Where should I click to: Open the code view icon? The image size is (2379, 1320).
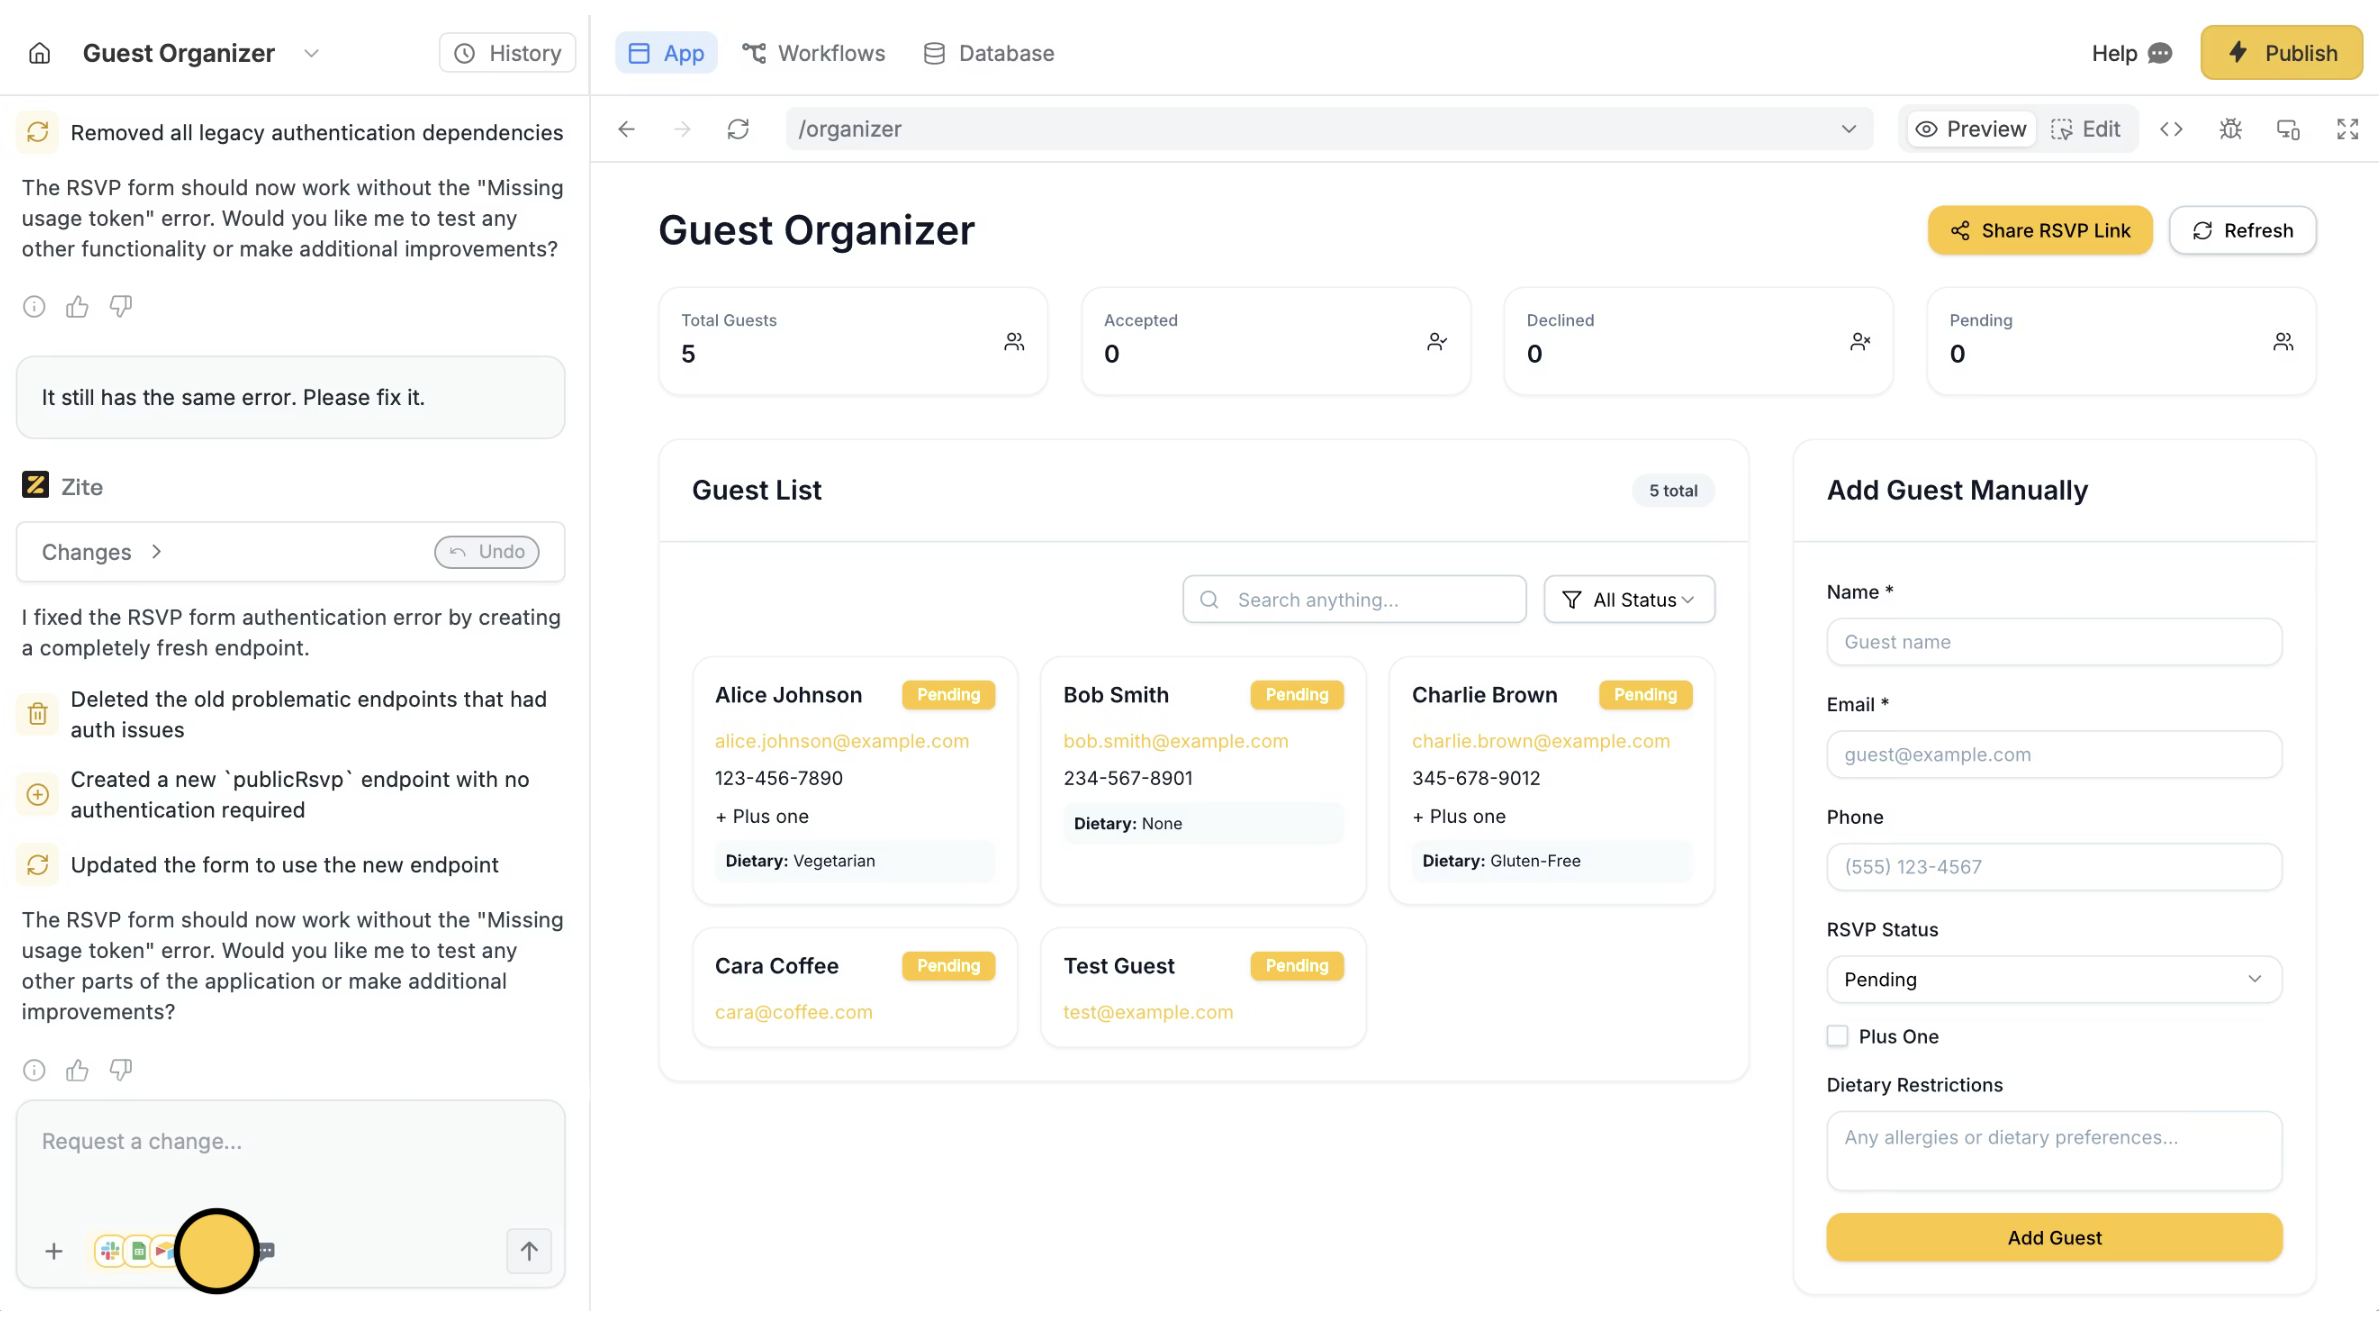tap(2171, 129)
